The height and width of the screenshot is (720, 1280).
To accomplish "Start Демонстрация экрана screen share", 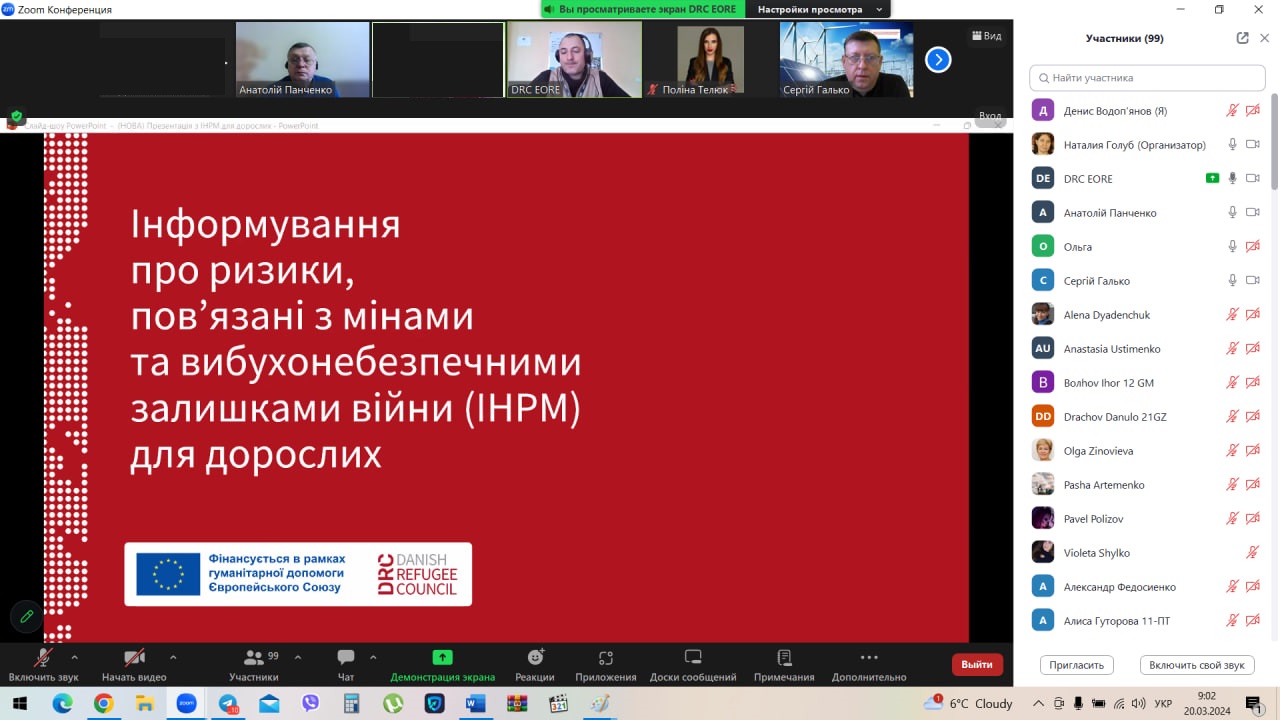I will (442, 665).
